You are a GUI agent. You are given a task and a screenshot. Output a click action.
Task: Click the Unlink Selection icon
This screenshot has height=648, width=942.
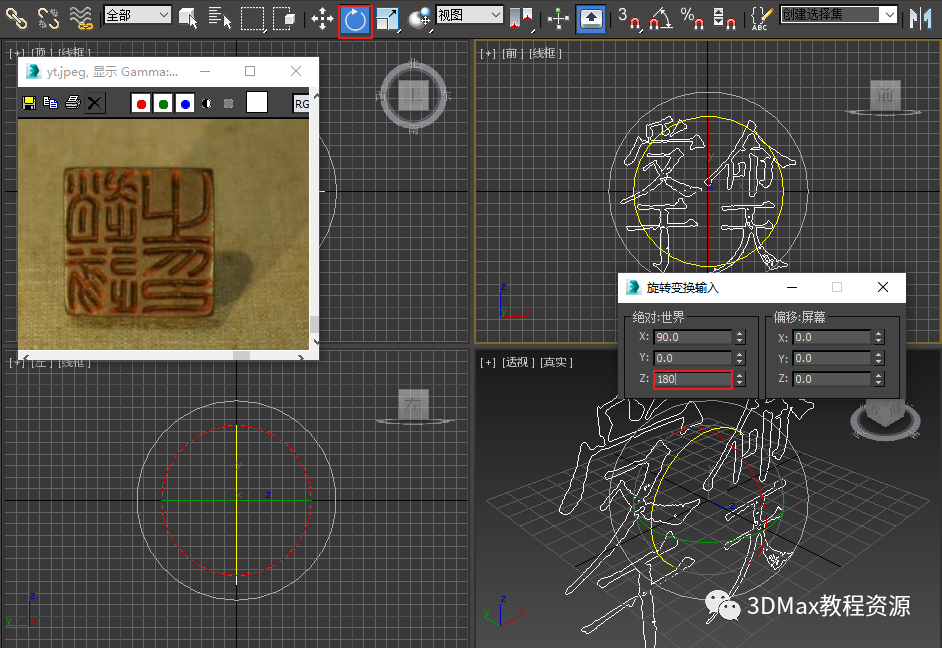(48, 18)
